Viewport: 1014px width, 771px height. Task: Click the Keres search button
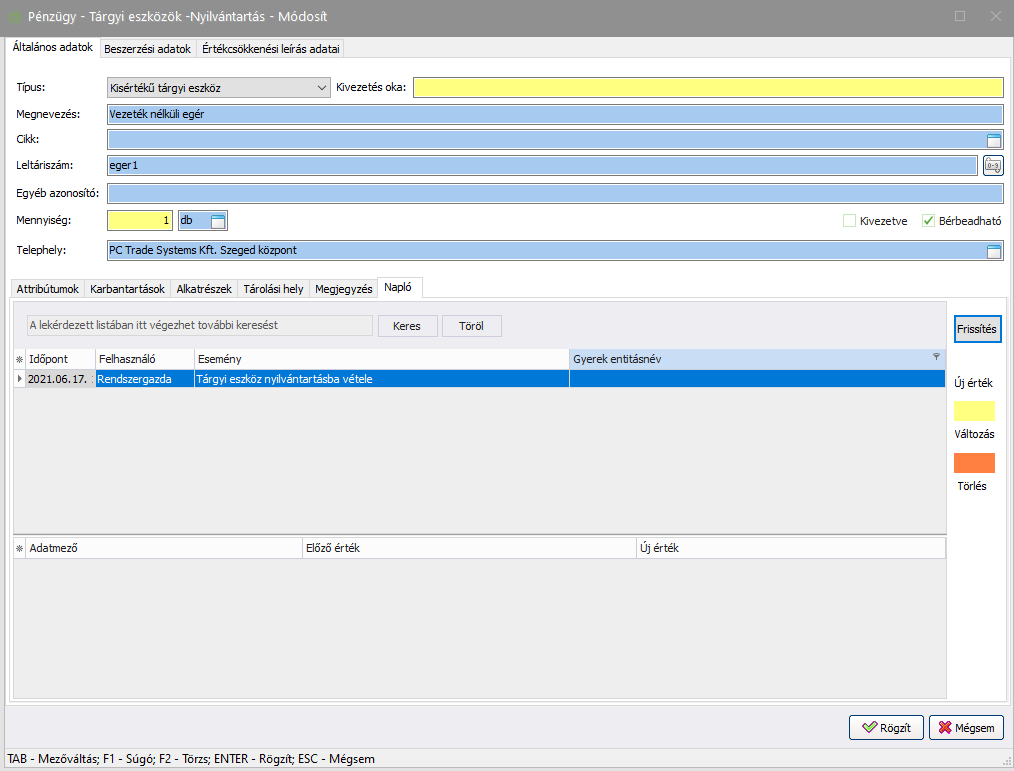click(407, 326)
